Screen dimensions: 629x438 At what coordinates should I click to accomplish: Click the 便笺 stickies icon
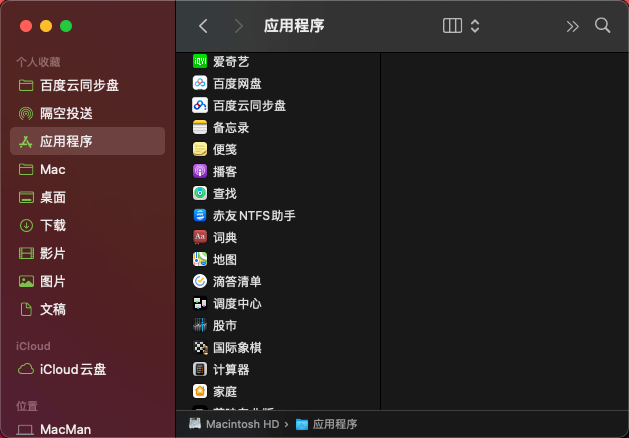[200, 149]
